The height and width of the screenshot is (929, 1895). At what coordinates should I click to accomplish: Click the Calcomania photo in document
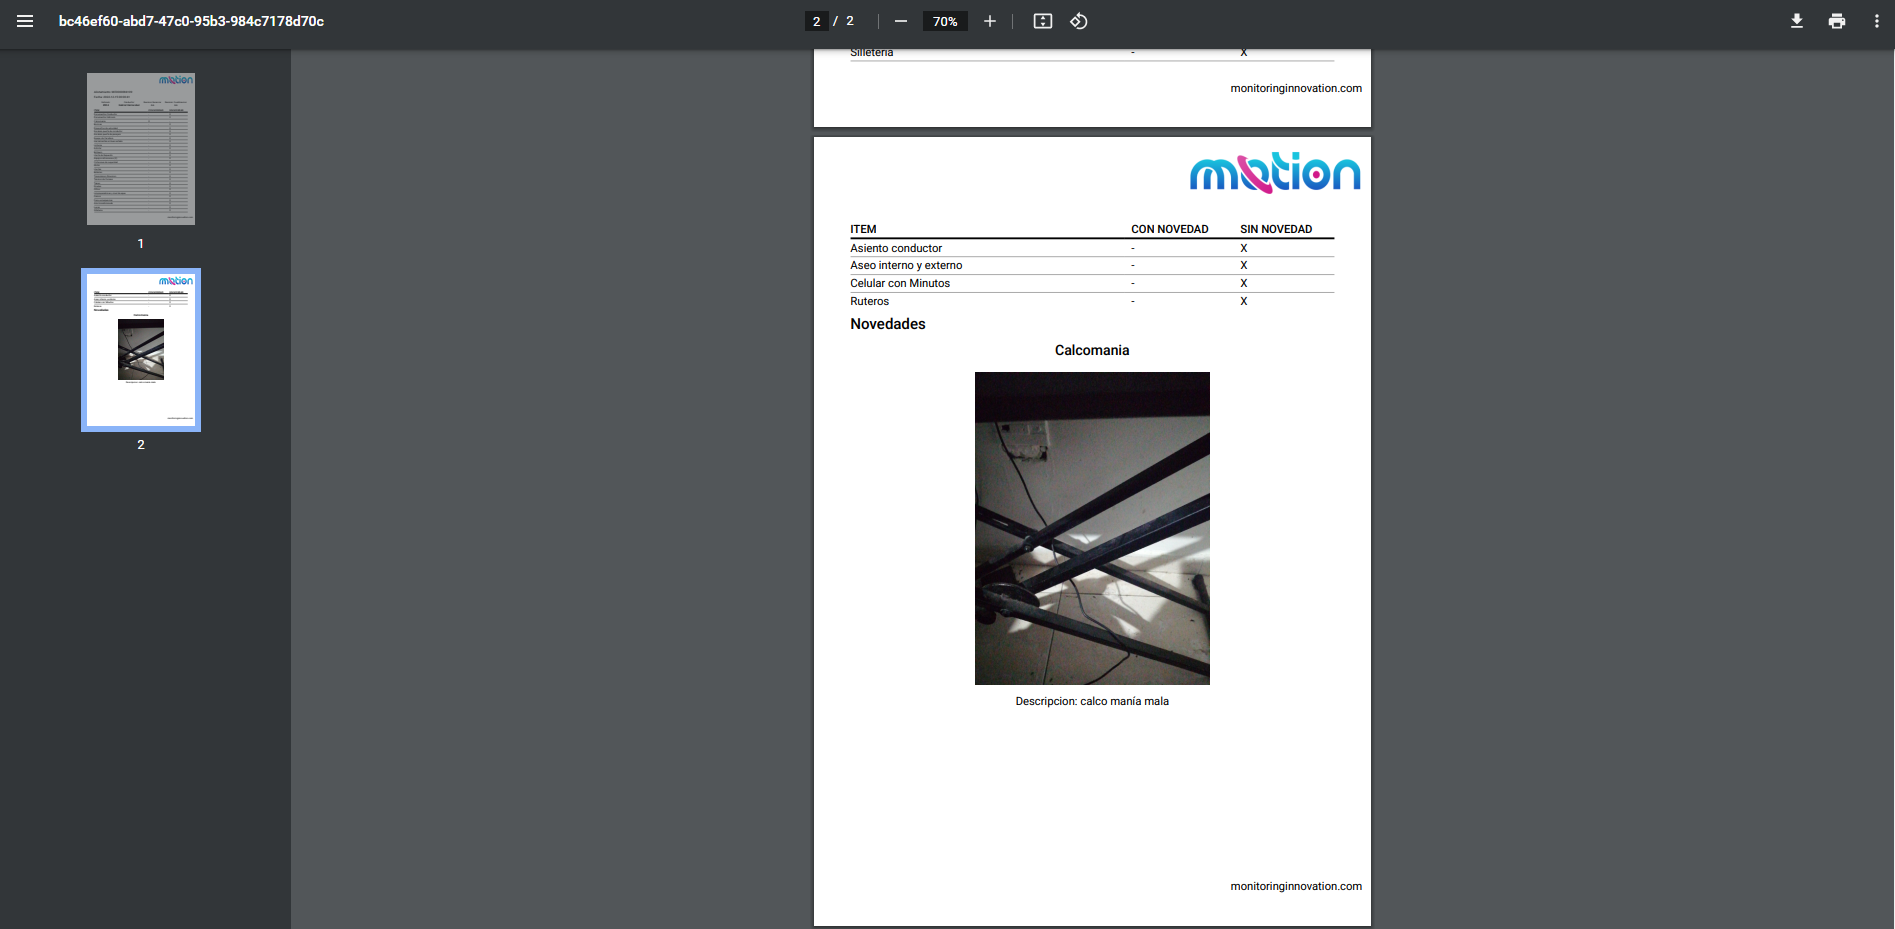[1092, 528]
